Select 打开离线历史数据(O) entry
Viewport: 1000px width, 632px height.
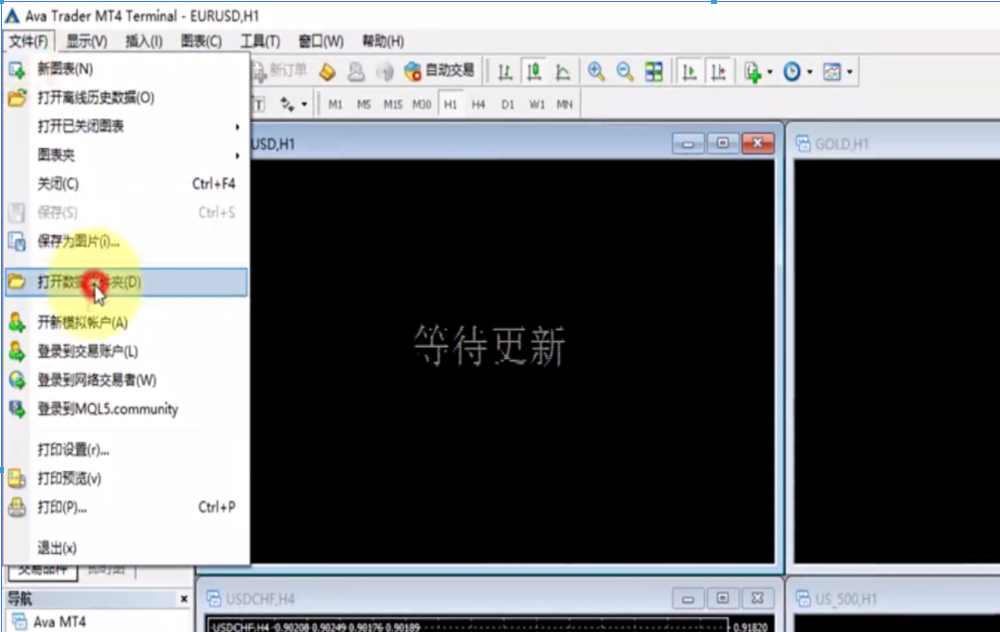pos(126,98)
